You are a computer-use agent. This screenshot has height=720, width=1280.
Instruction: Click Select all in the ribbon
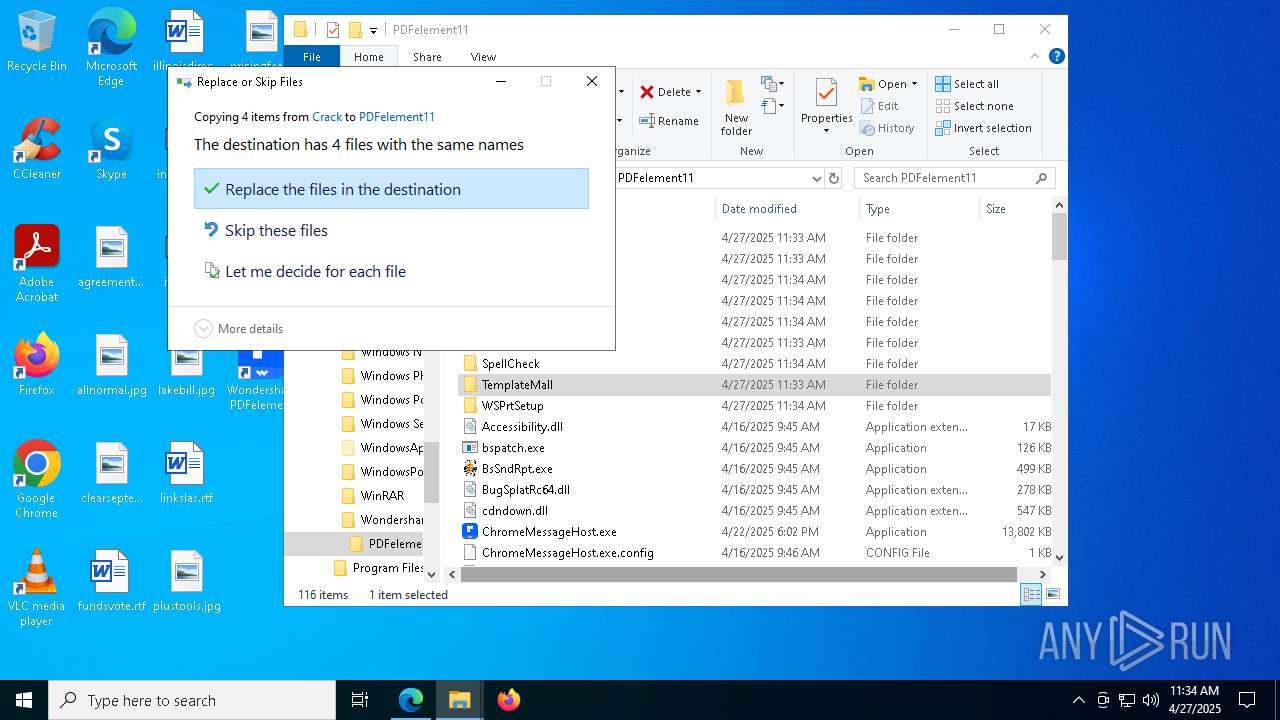tap(967, 84)
